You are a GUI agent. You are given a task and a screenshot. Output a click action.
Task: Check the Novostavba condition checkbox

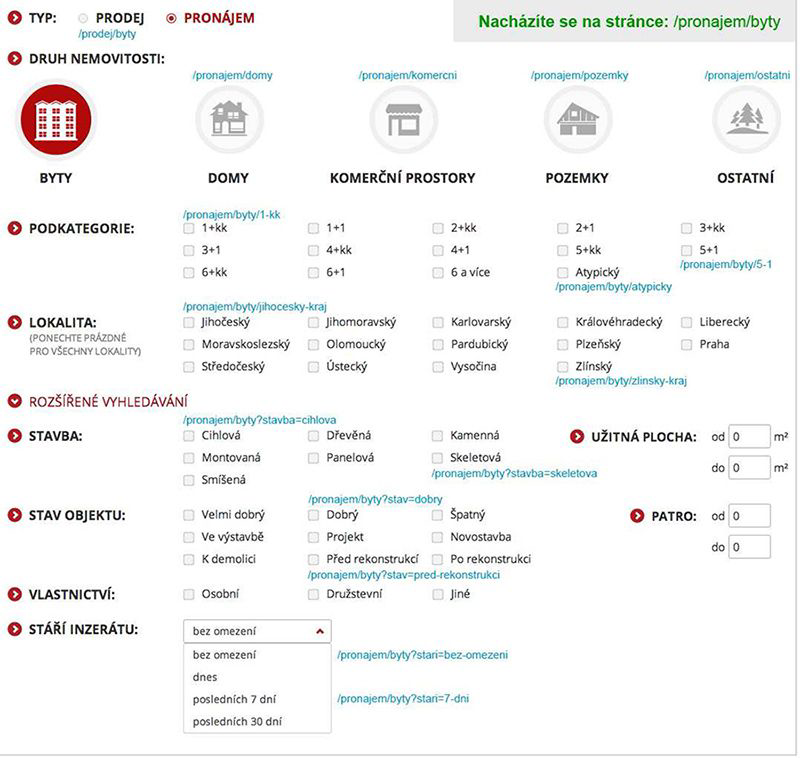click(x=438, y=538)
